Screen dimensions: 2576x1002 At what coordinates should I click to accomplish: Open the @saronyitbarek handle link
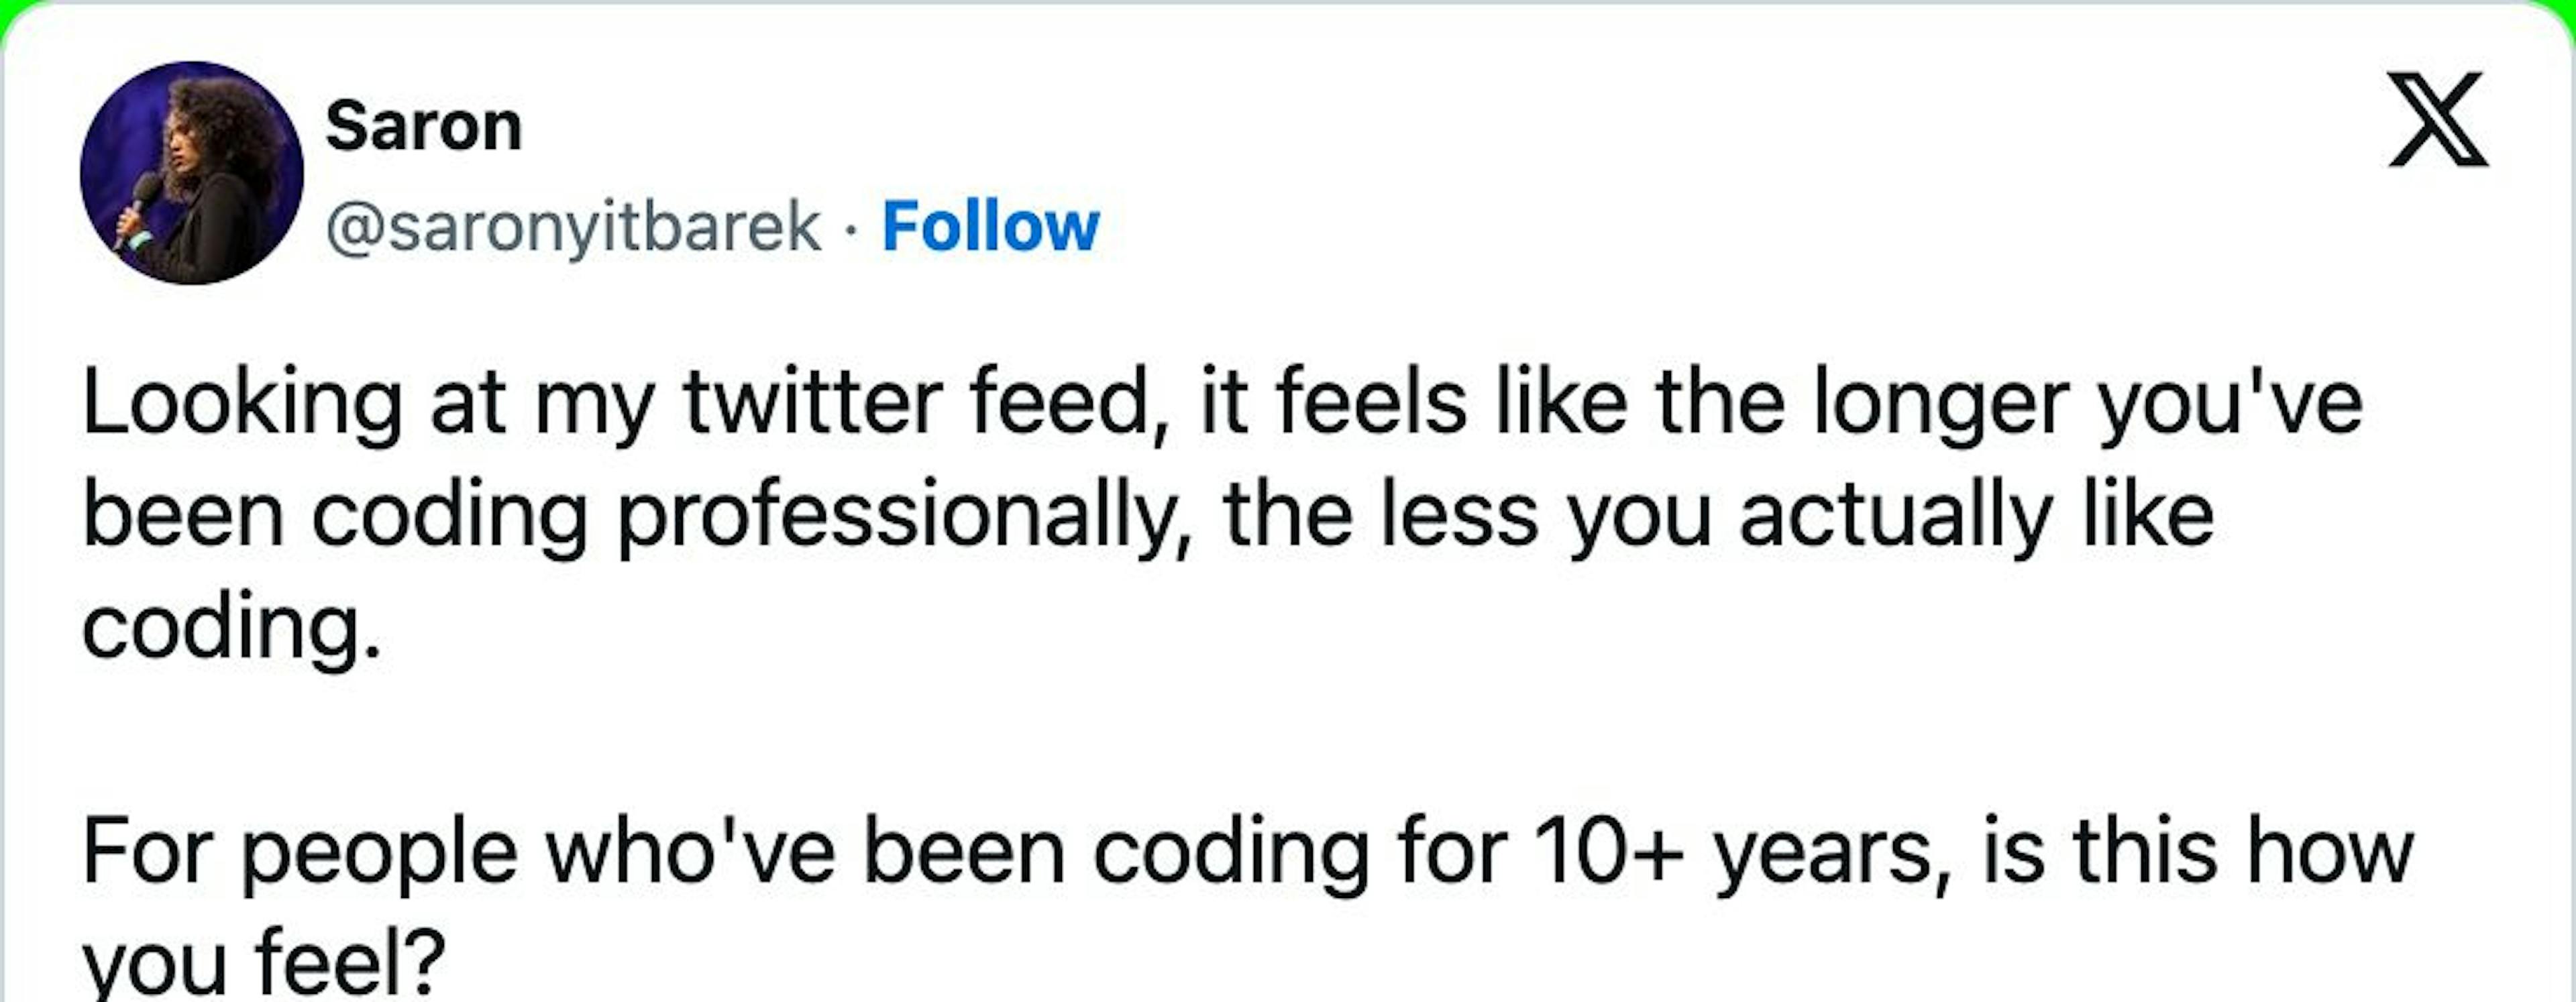(x=573, y=227)
